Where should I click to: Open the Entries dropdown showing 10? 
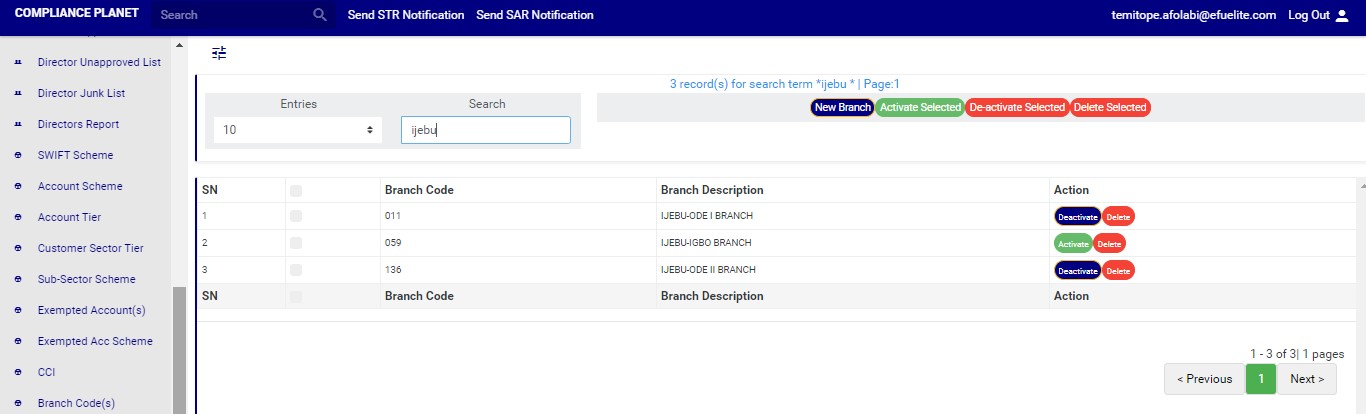(298, 130)
